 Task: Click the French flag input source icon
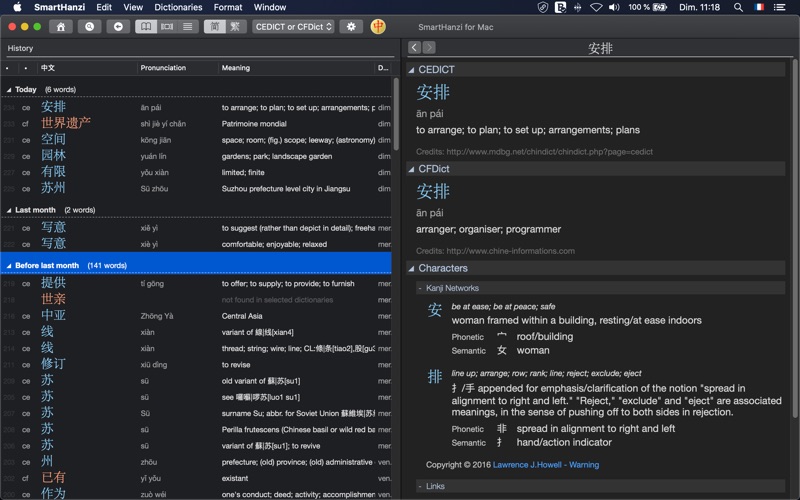[759, 7]
